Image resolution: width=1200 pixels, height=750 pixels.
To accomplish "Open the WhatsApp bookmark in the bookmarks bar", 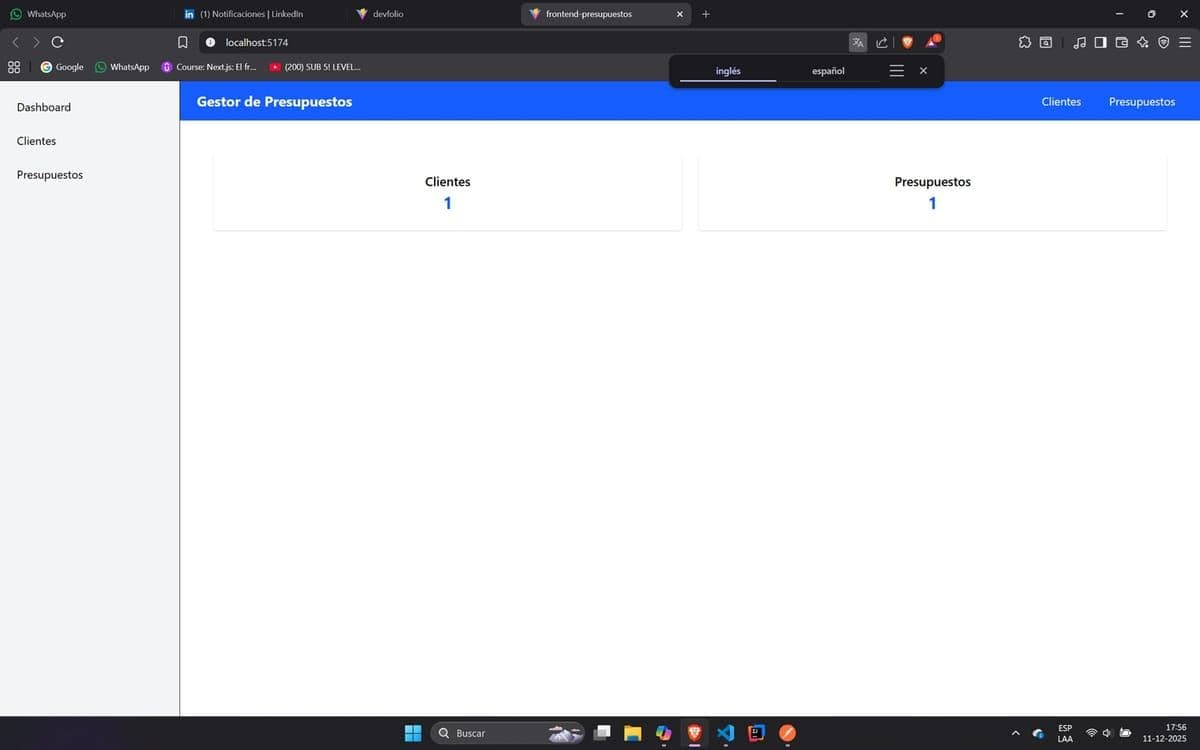I will click(122, 67).
